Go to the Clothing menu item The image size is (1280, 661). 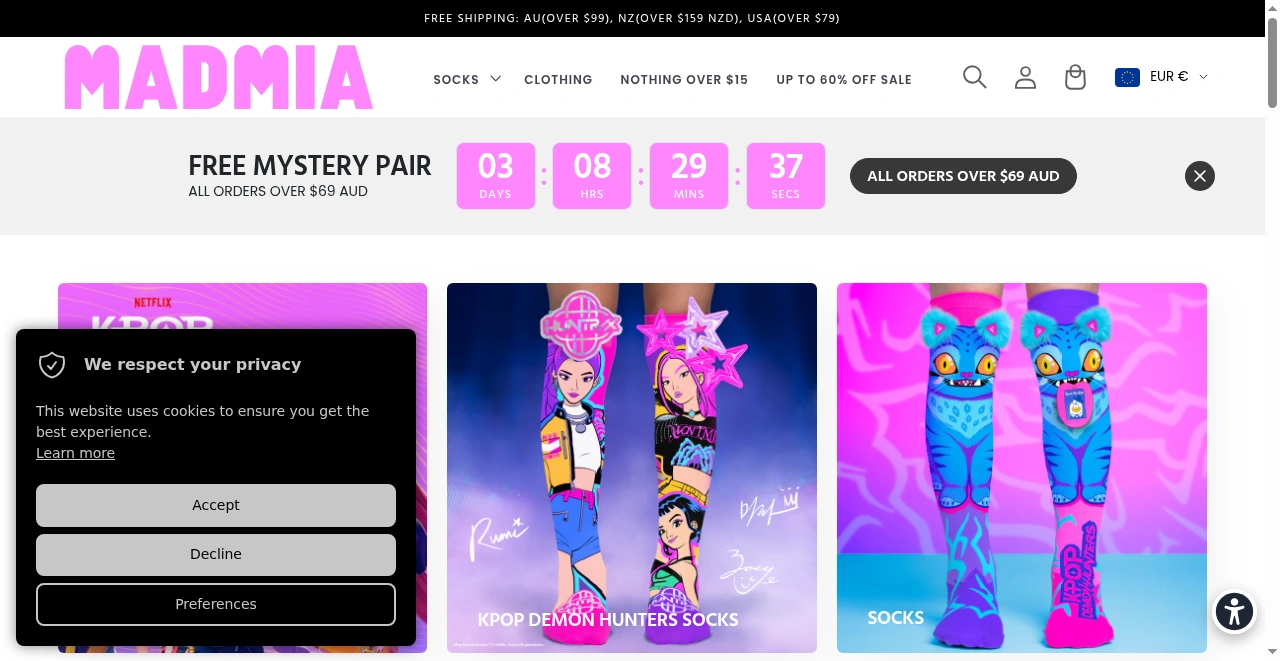pos(558,79)
